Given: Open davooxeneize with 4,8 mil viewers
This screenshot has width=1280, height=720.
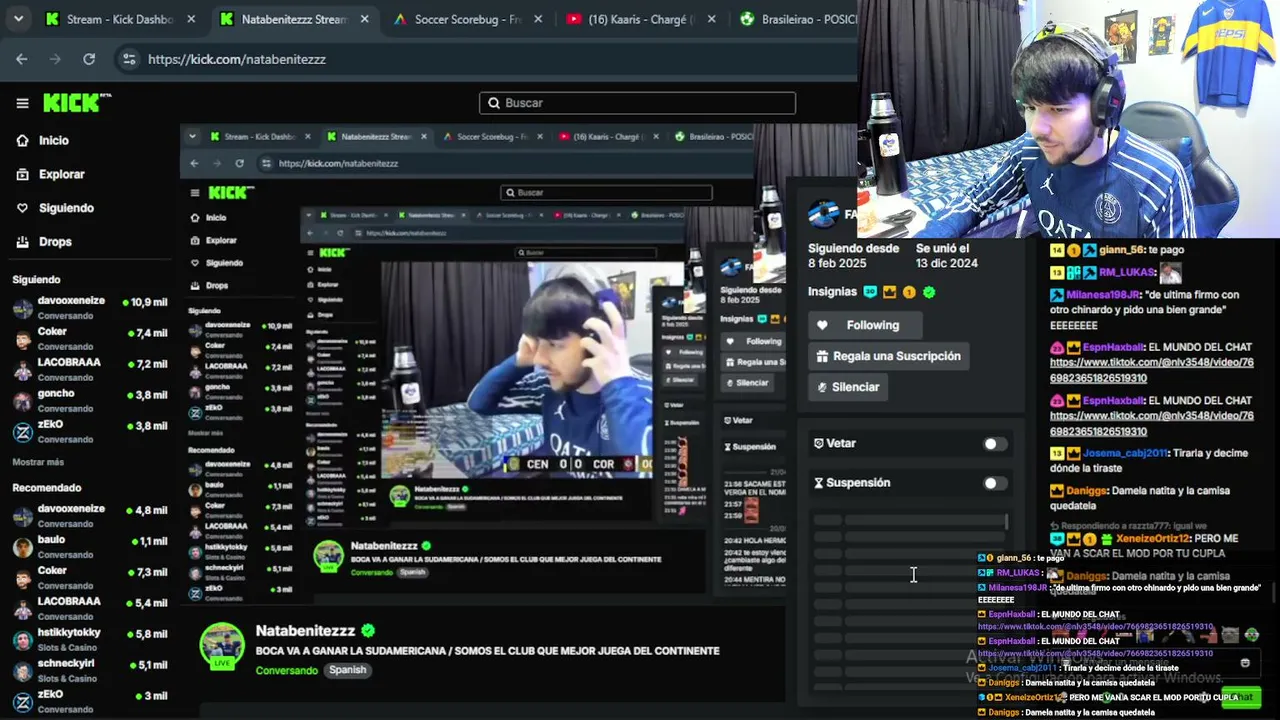Looking at the screenshot, I should 90,516.
